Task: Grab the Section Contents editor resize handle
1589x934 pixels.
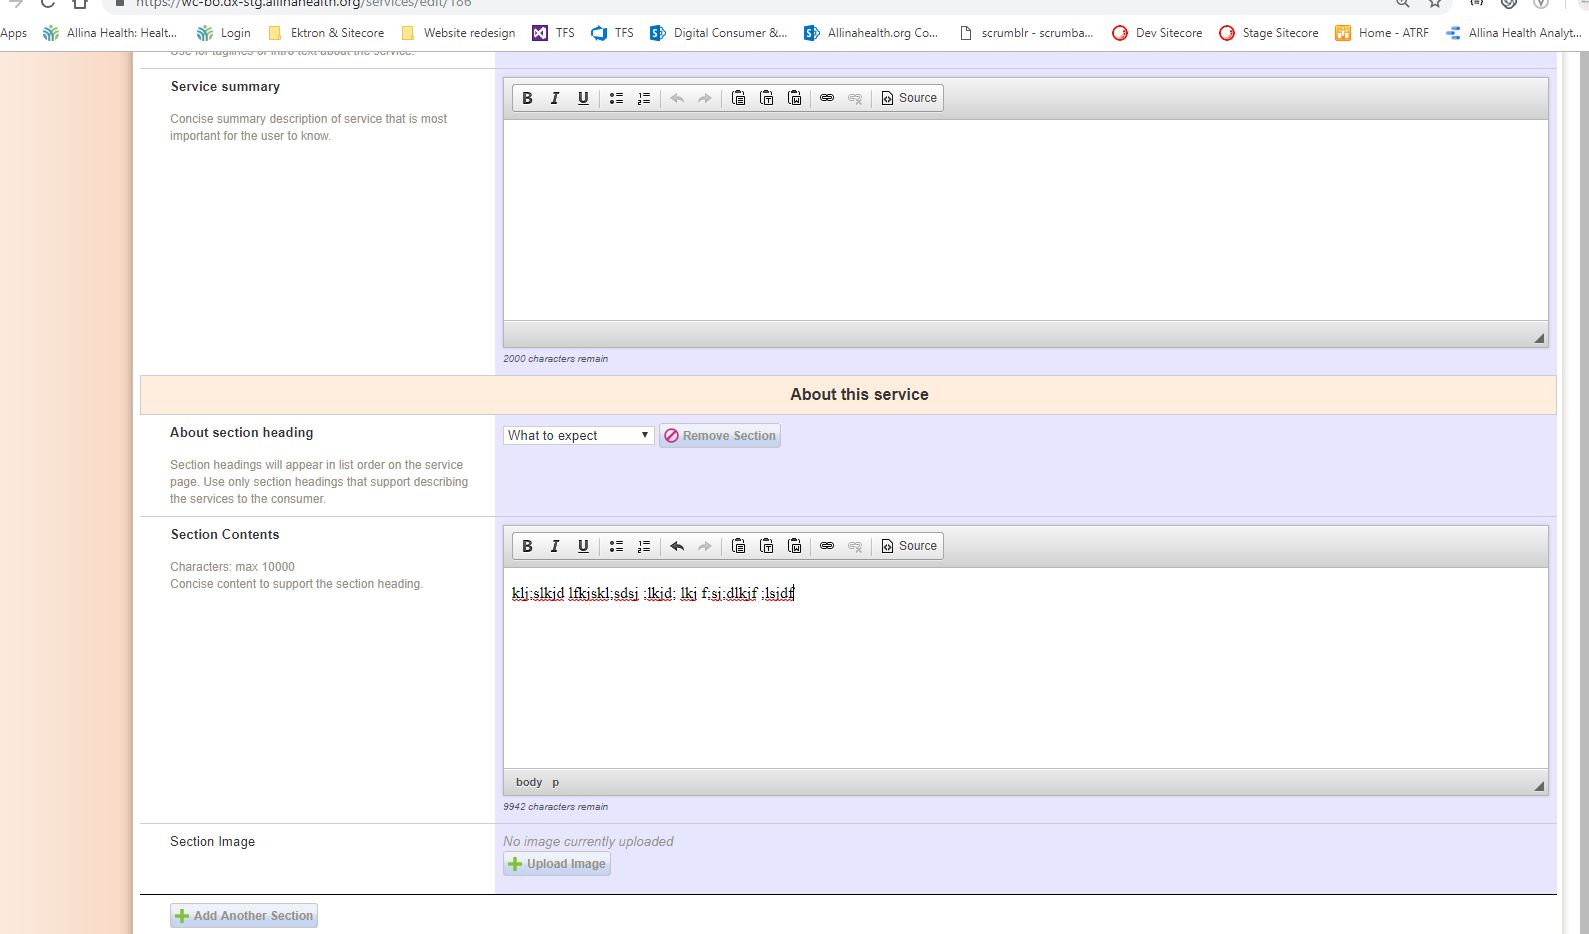Action: tap(1539, 786)
